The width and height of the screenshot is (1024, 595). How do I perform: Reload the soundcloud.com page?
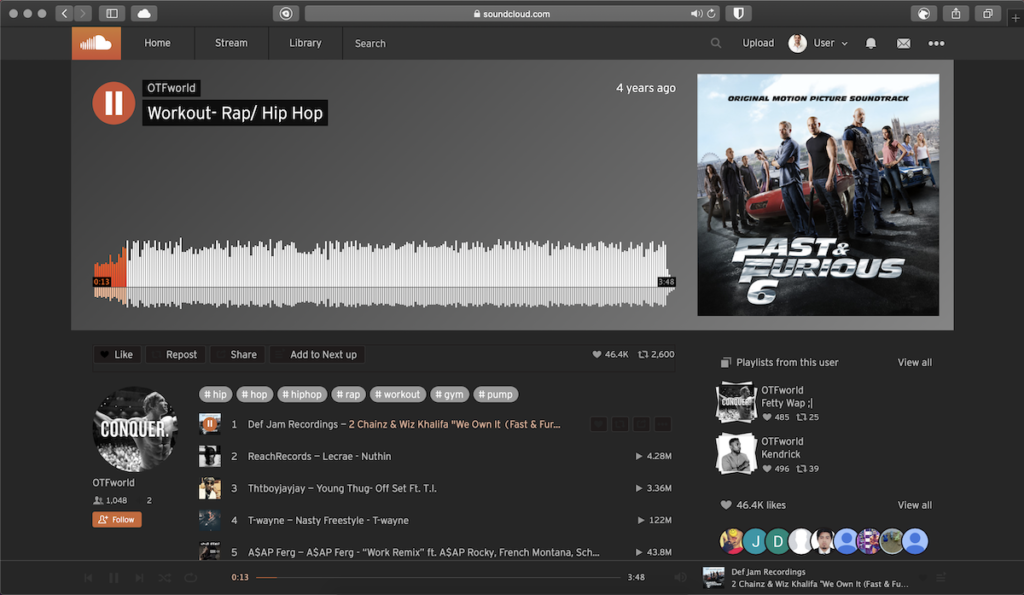tap(712, 14)
